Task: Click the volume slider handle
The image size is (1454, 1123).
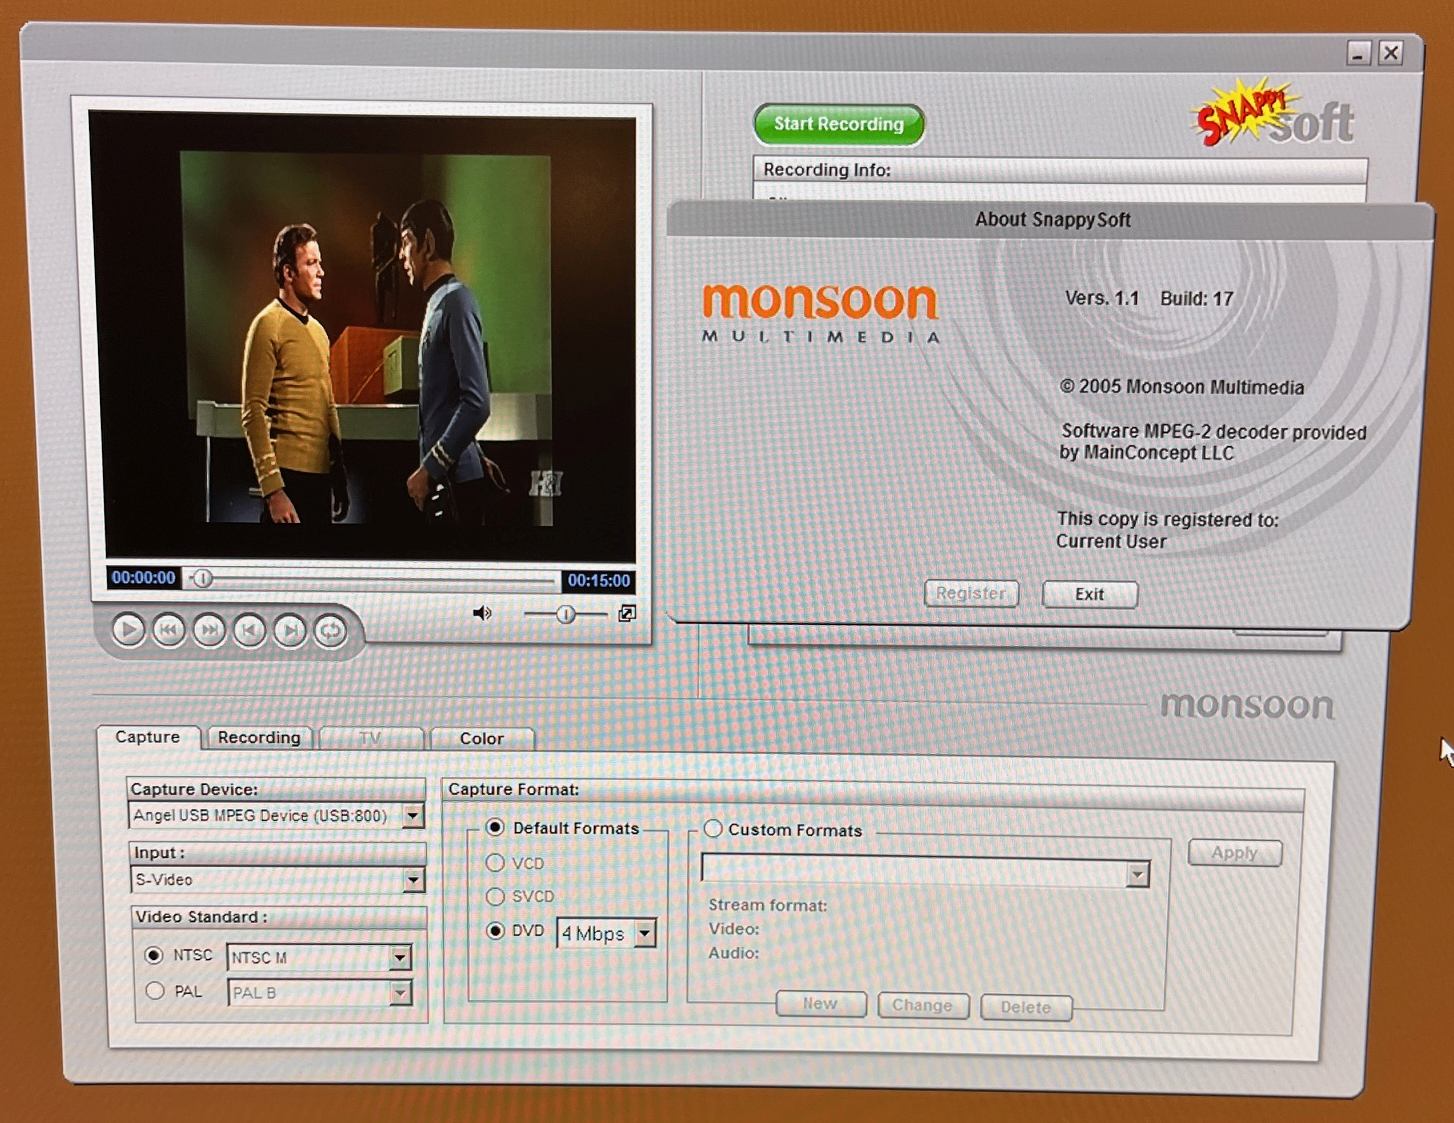Action: coord(566,614)
